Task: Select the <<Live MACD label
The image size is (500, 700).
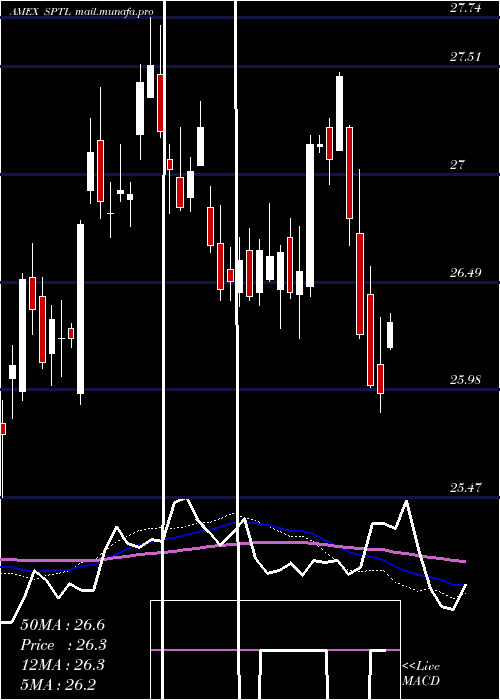Action: point(421,674)
